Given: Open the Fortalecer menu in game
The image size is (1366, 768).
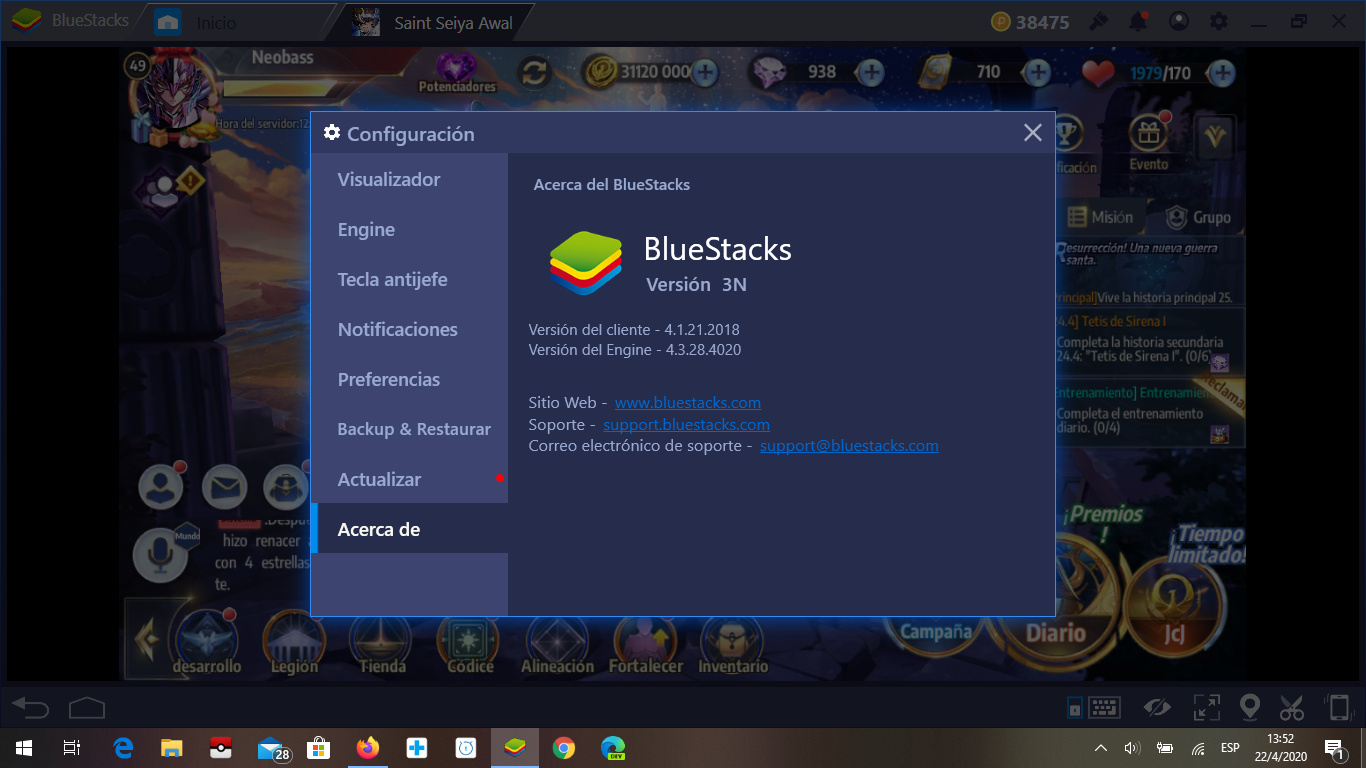Looking at the screenshot, I should [x=646, y=643].
